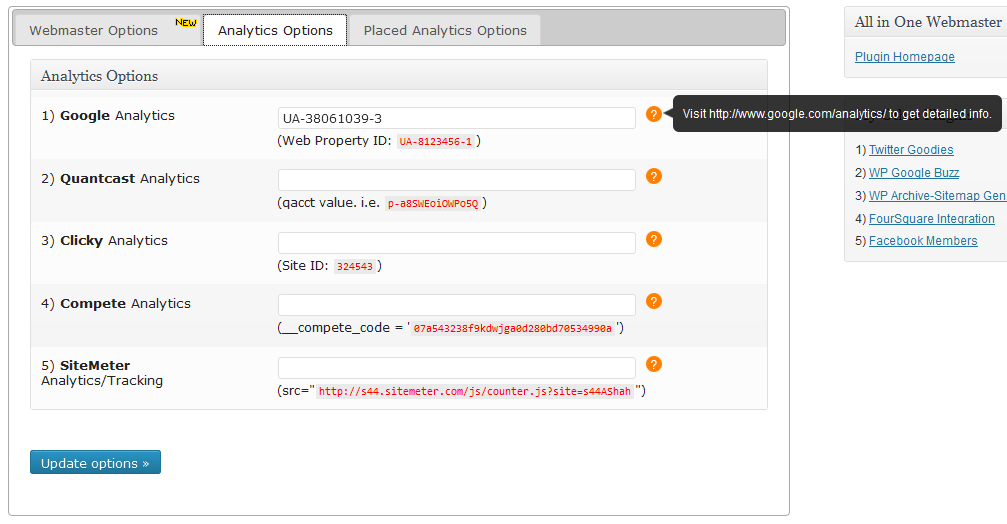The width and height of the screenshot is (1007, 524).
Task: Click the All in One Webmaster heading
Action: pyautogui.click(x=928, y=22)
